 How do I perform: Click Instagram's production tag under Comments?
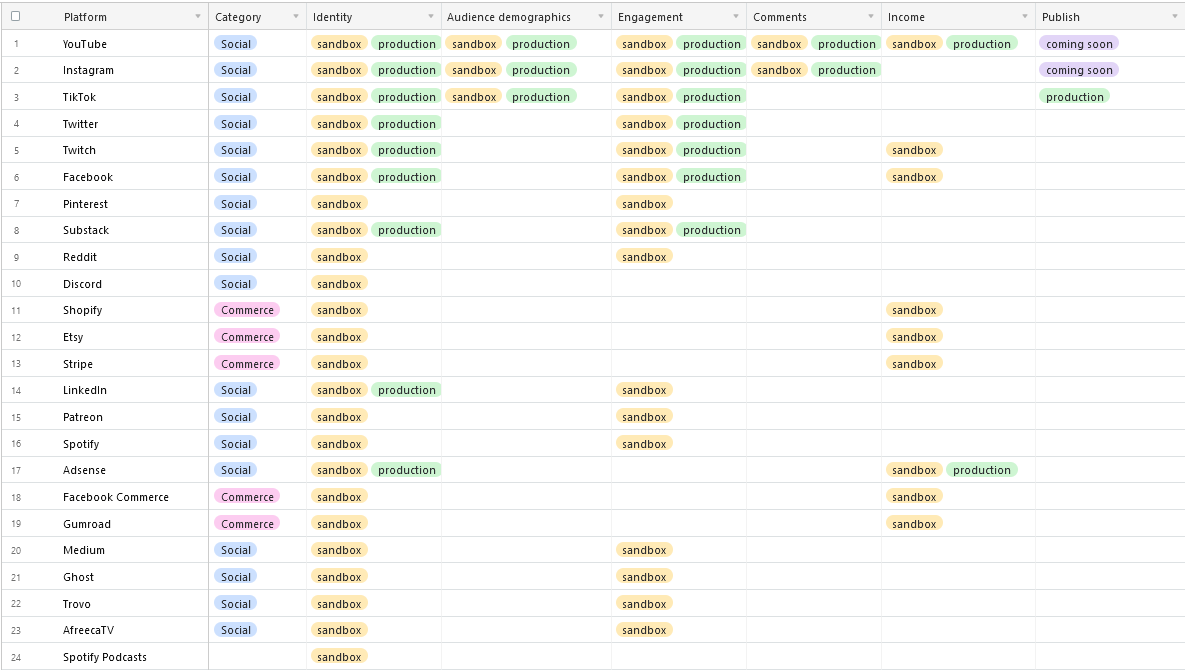tap(846, 70)
